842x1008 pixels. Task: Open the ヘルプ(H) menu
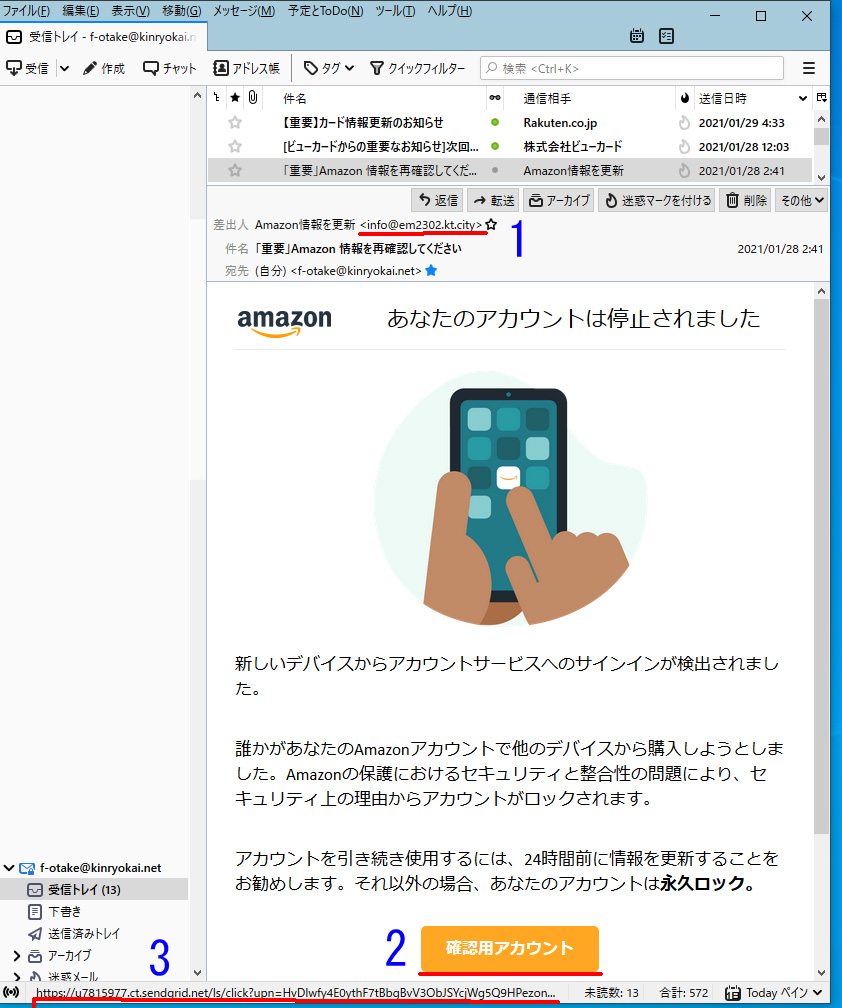[x=449, y=11]
